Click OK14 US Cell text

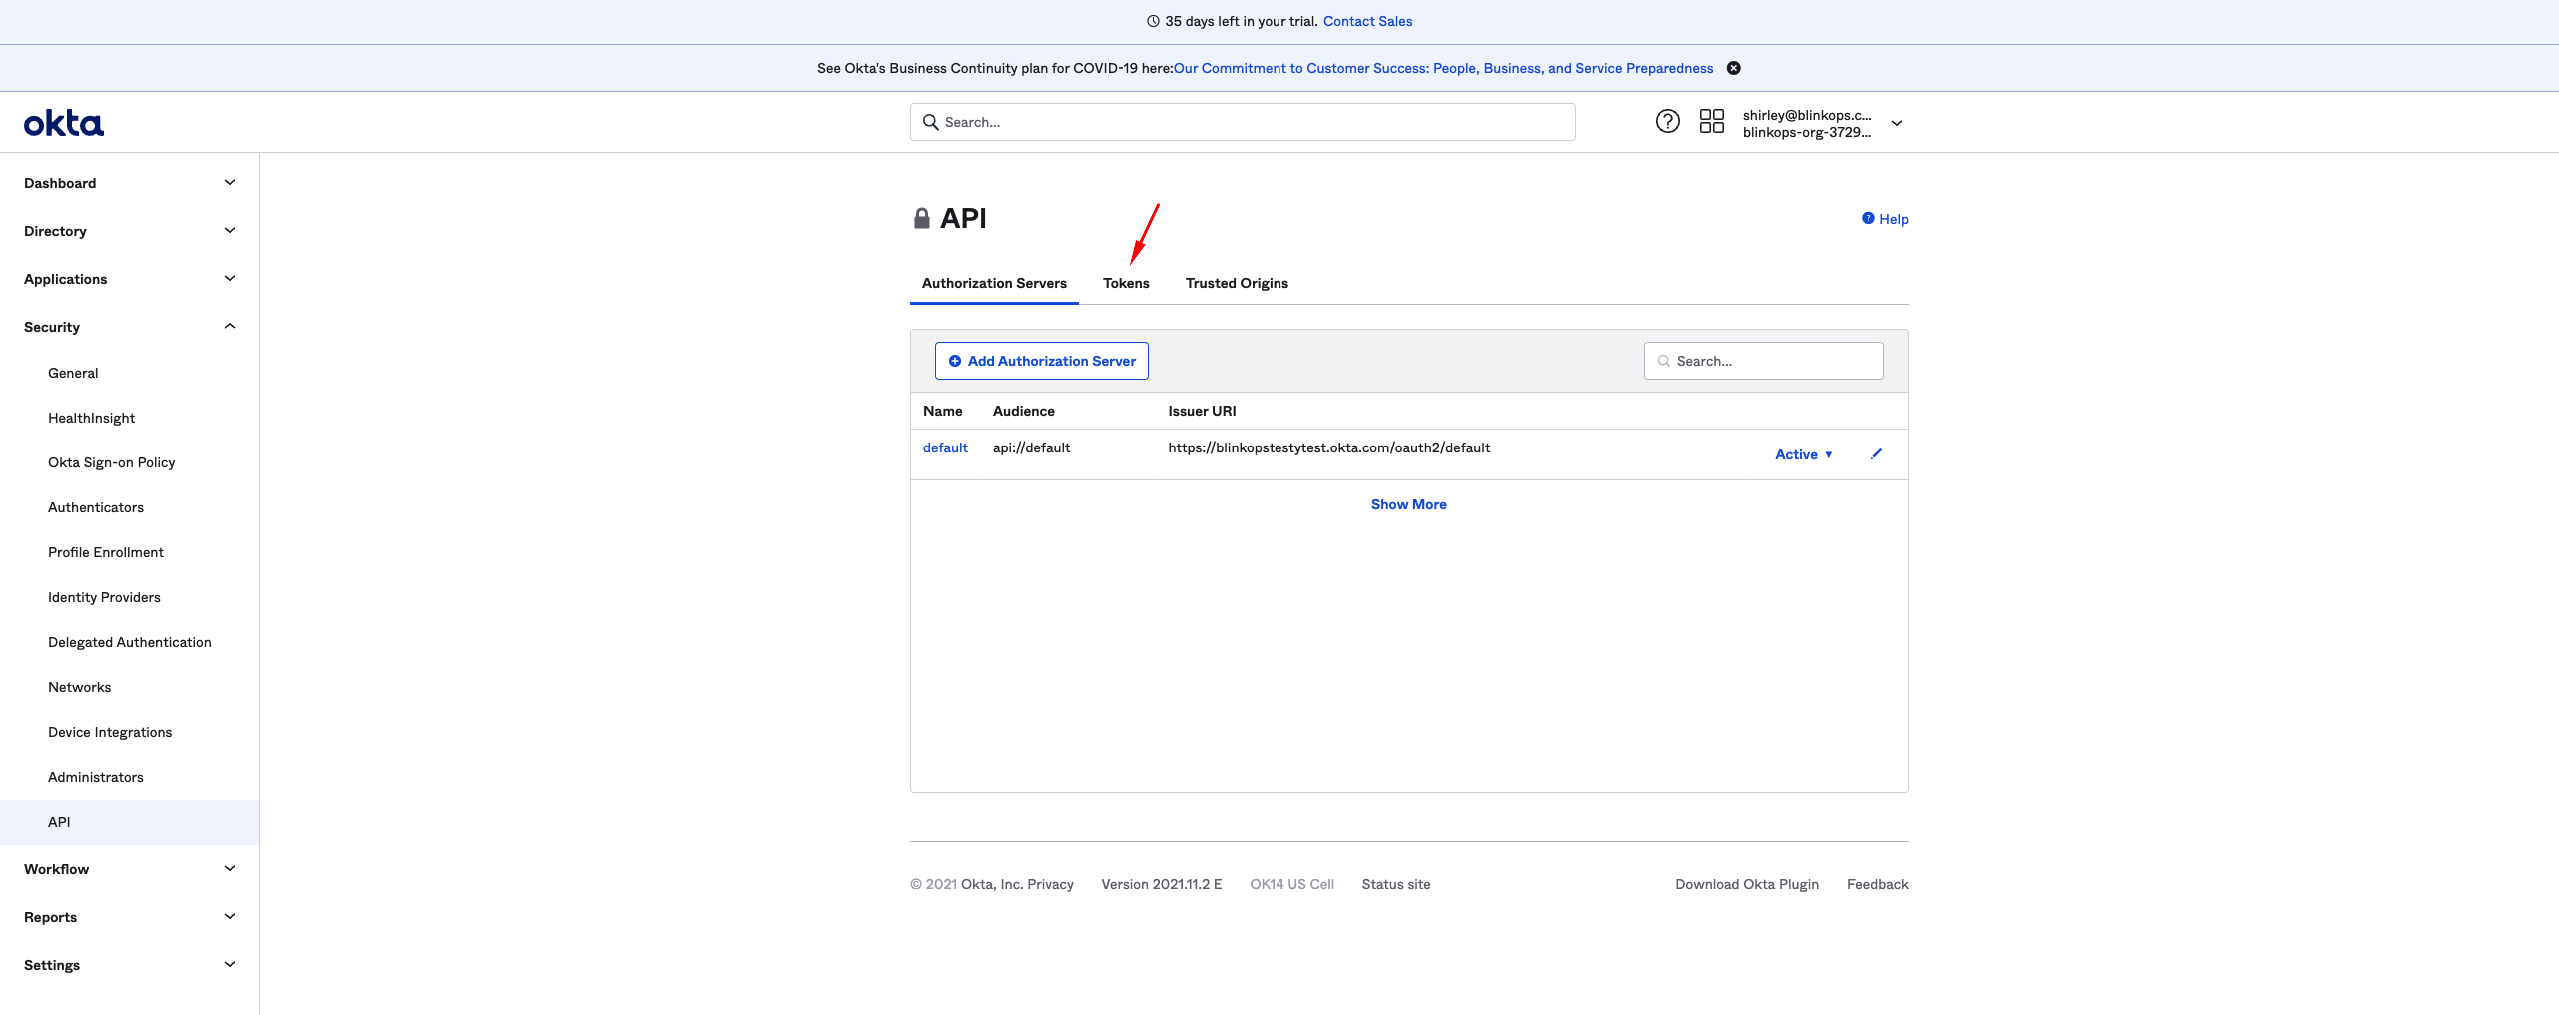(1291, 884)
